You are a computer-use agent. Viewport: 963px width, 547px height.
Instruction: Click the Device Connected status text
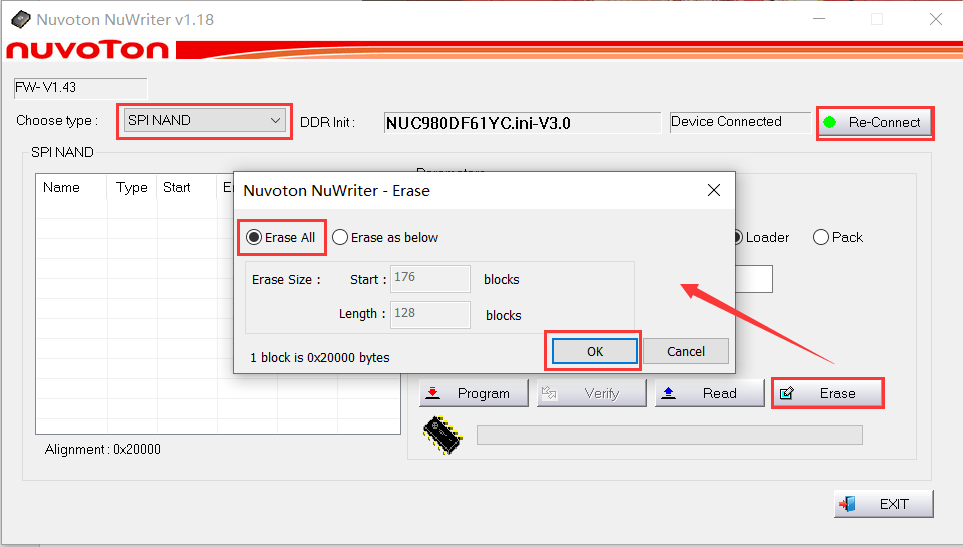point(726,122)
